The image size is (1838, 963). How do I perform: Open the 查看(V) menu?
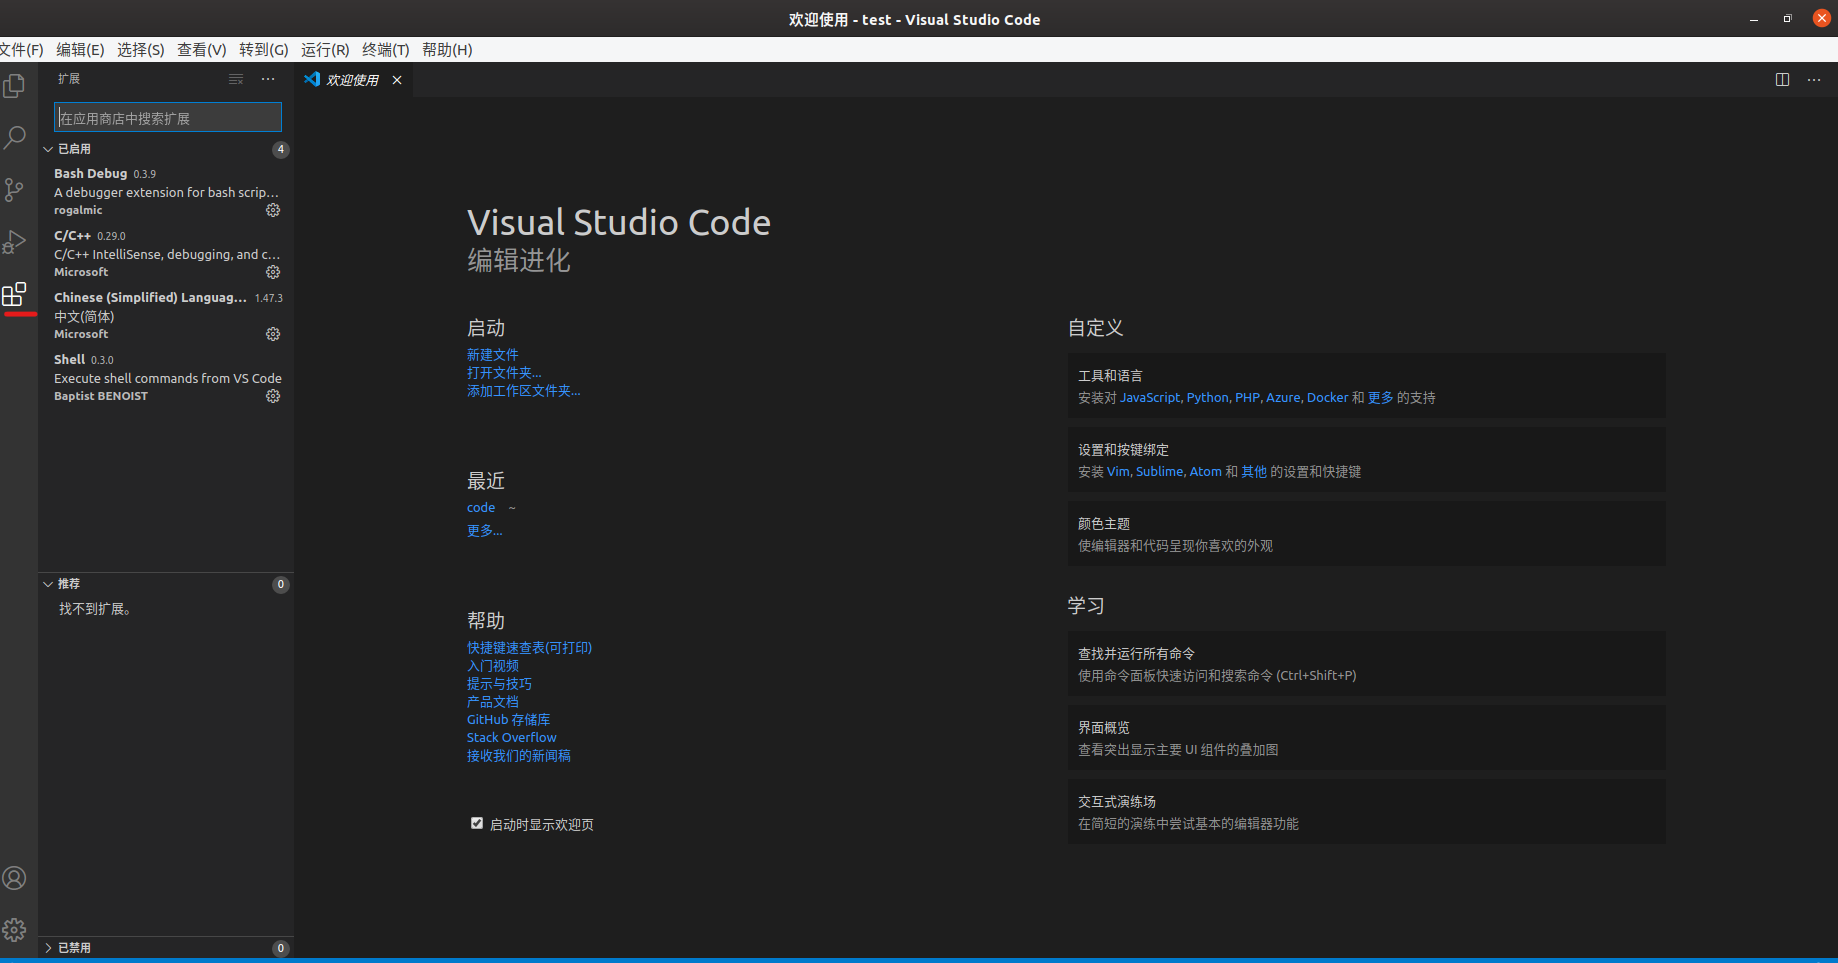tap(201, 50)
